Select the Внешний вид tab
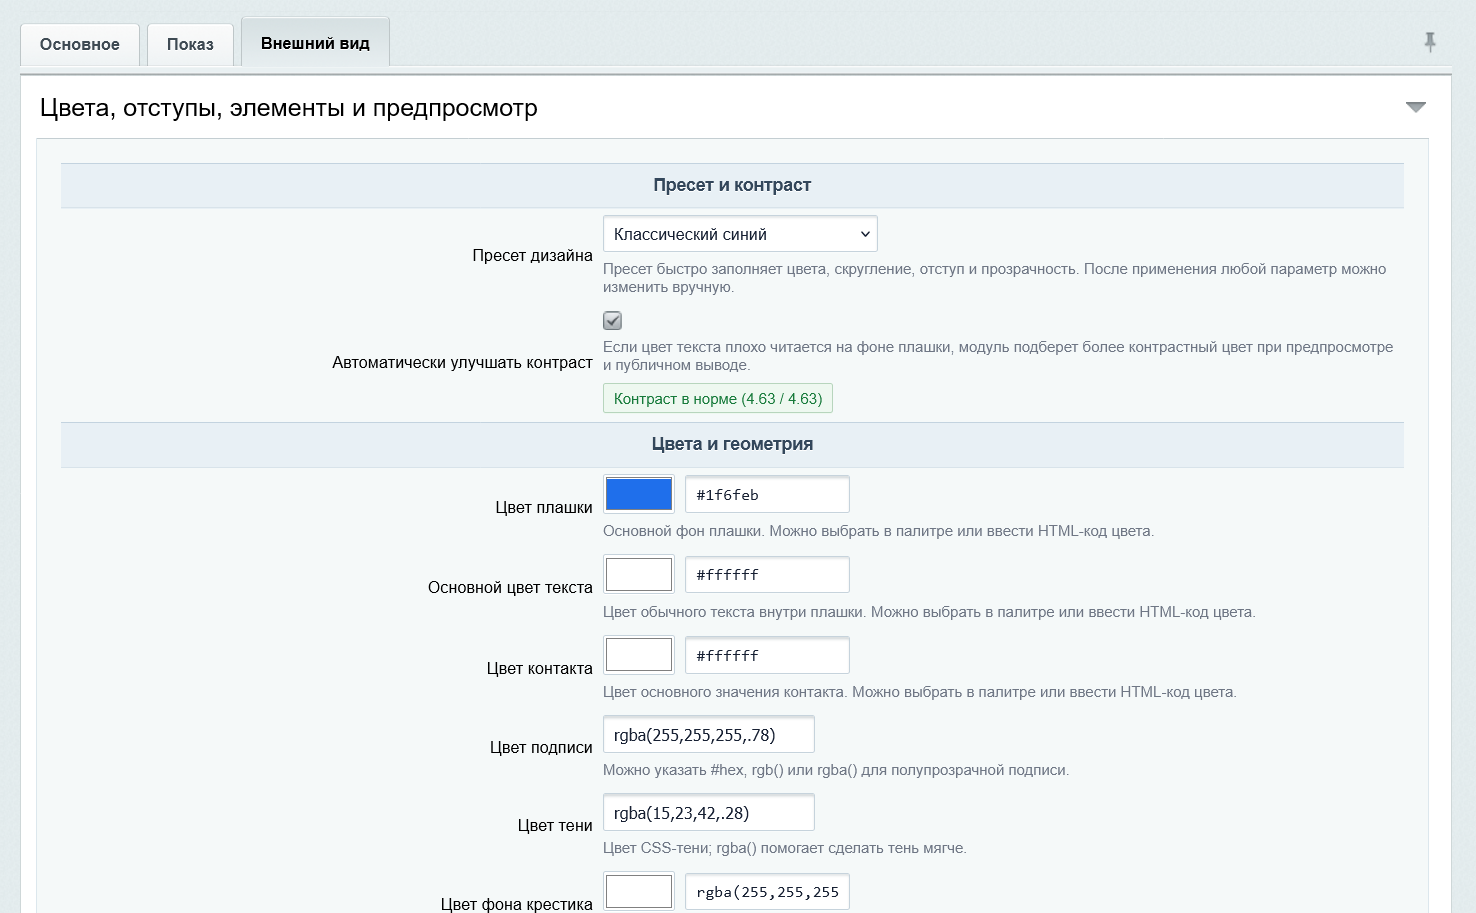This screenshot has height=913, width=1476. [x=315, y=43]
